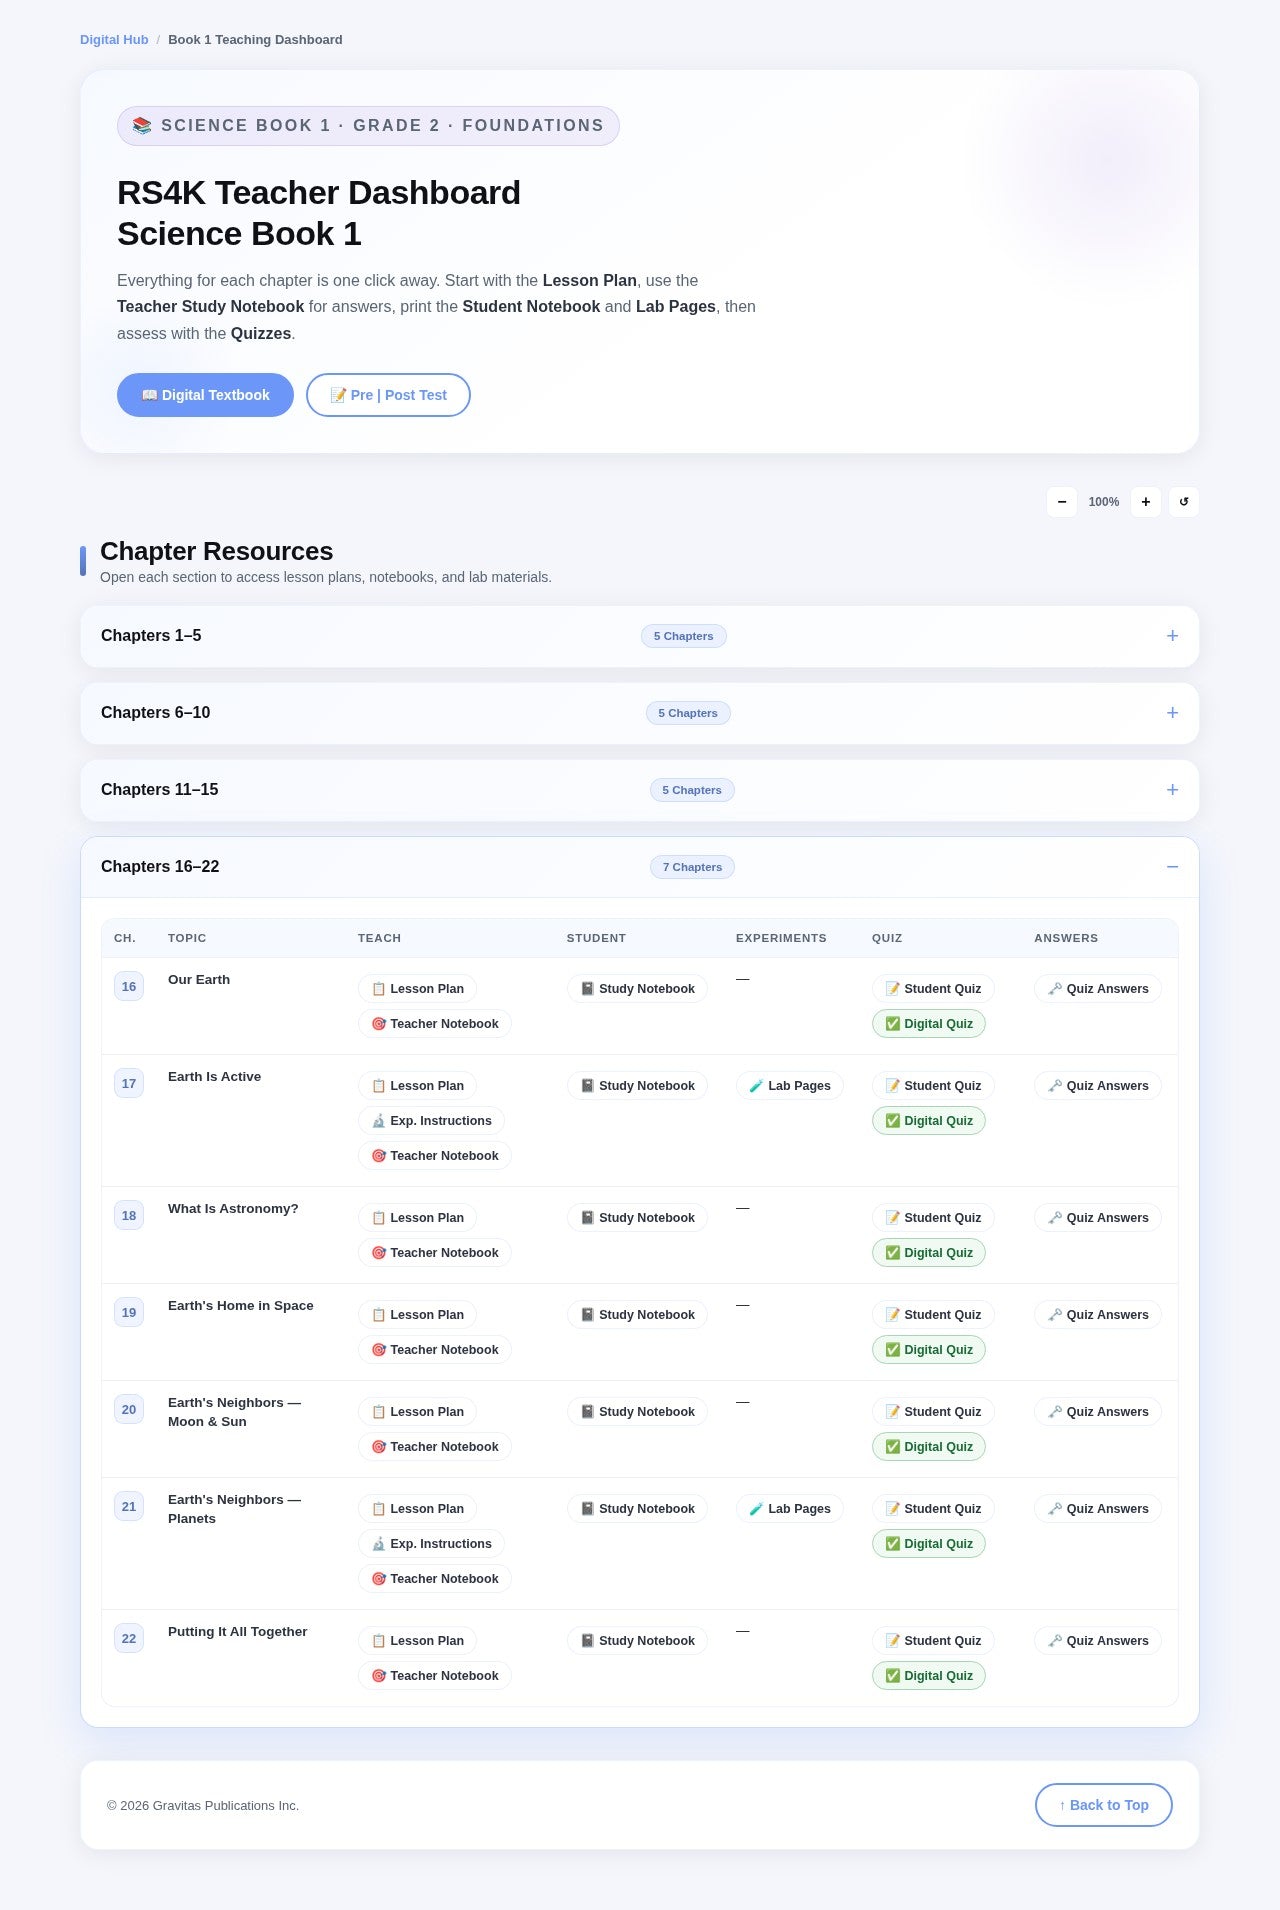Open Student Quiz for chapter 20
This screenshot has width=1280, height=1910.
pyautogui.click(x=933, y=1412)
